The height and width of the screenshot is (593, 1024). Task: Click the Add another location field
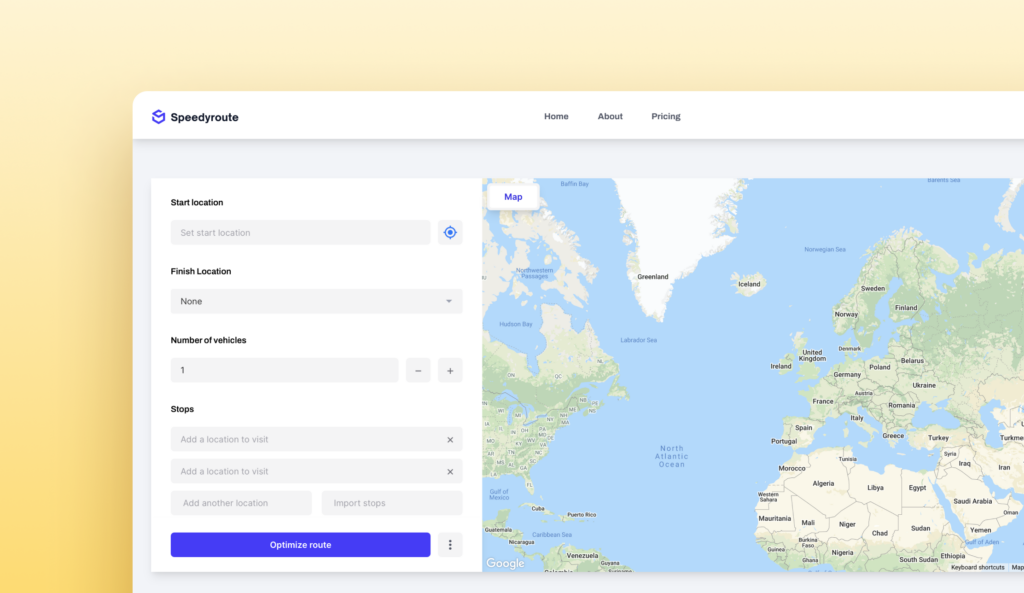tap(241, 502)
